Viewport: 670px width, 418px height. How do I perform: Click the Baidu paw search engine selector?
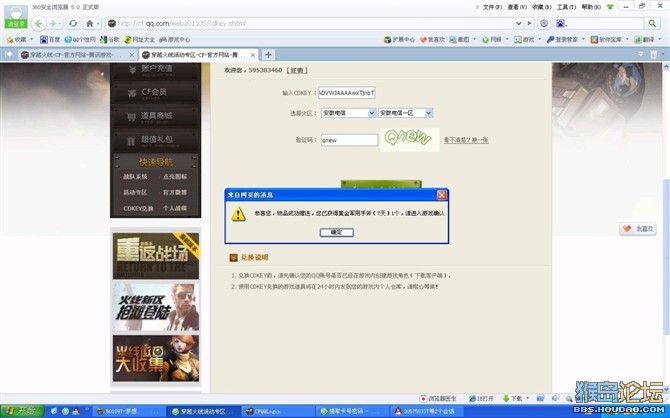click(560, 24)
